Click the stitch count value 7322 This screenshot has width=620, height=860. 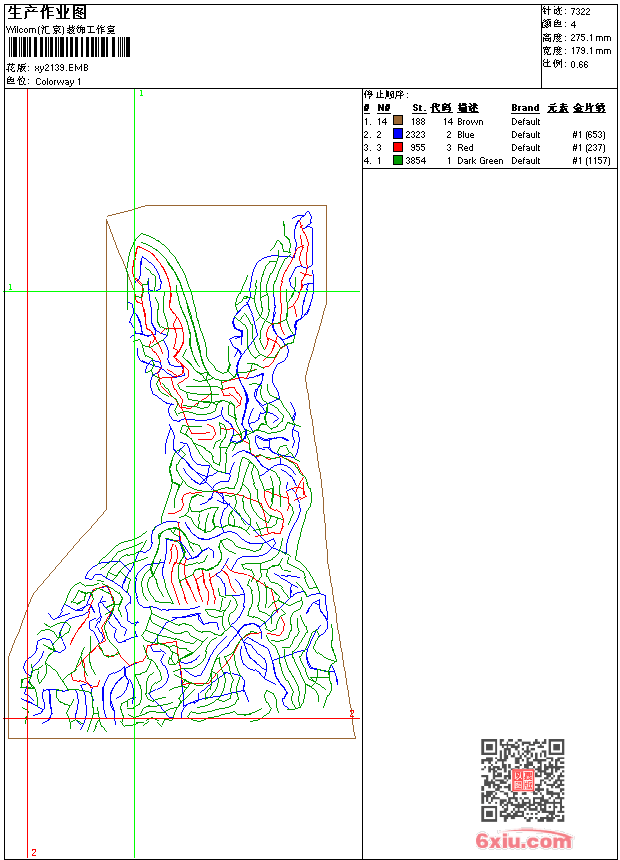581,11
